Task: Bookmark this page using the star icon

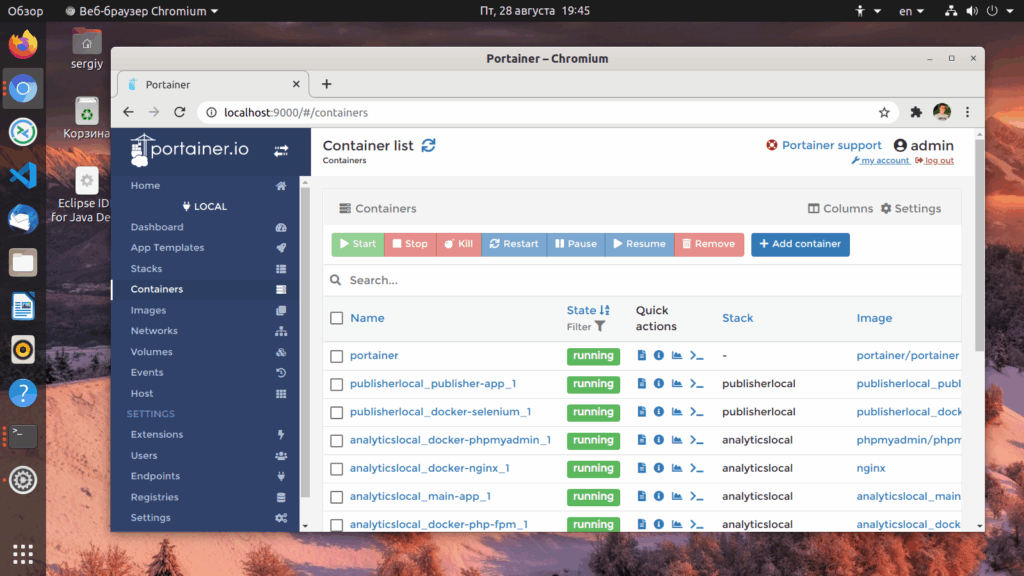Action: 884,112
